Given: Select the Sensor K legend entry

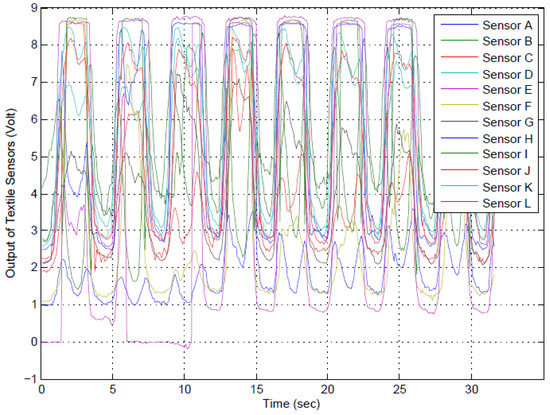Looking at the screenshot, I should coord(508,187).
